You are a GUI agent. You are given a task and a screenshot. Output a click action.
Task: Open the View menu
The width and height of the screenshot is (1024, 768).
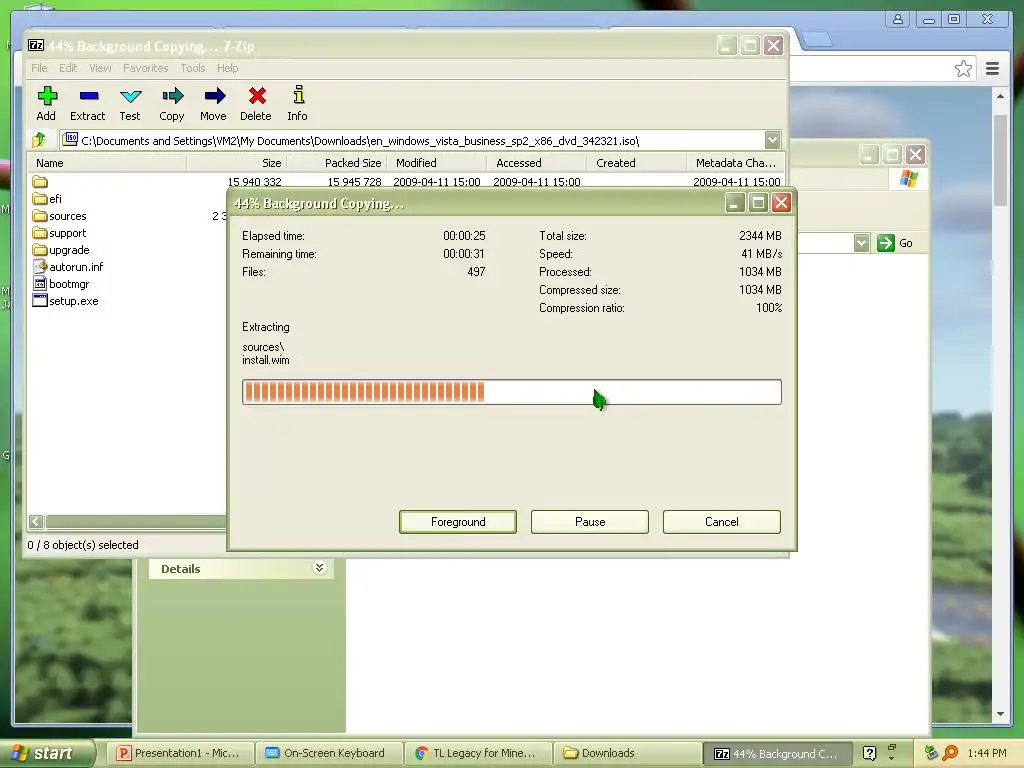101,68
